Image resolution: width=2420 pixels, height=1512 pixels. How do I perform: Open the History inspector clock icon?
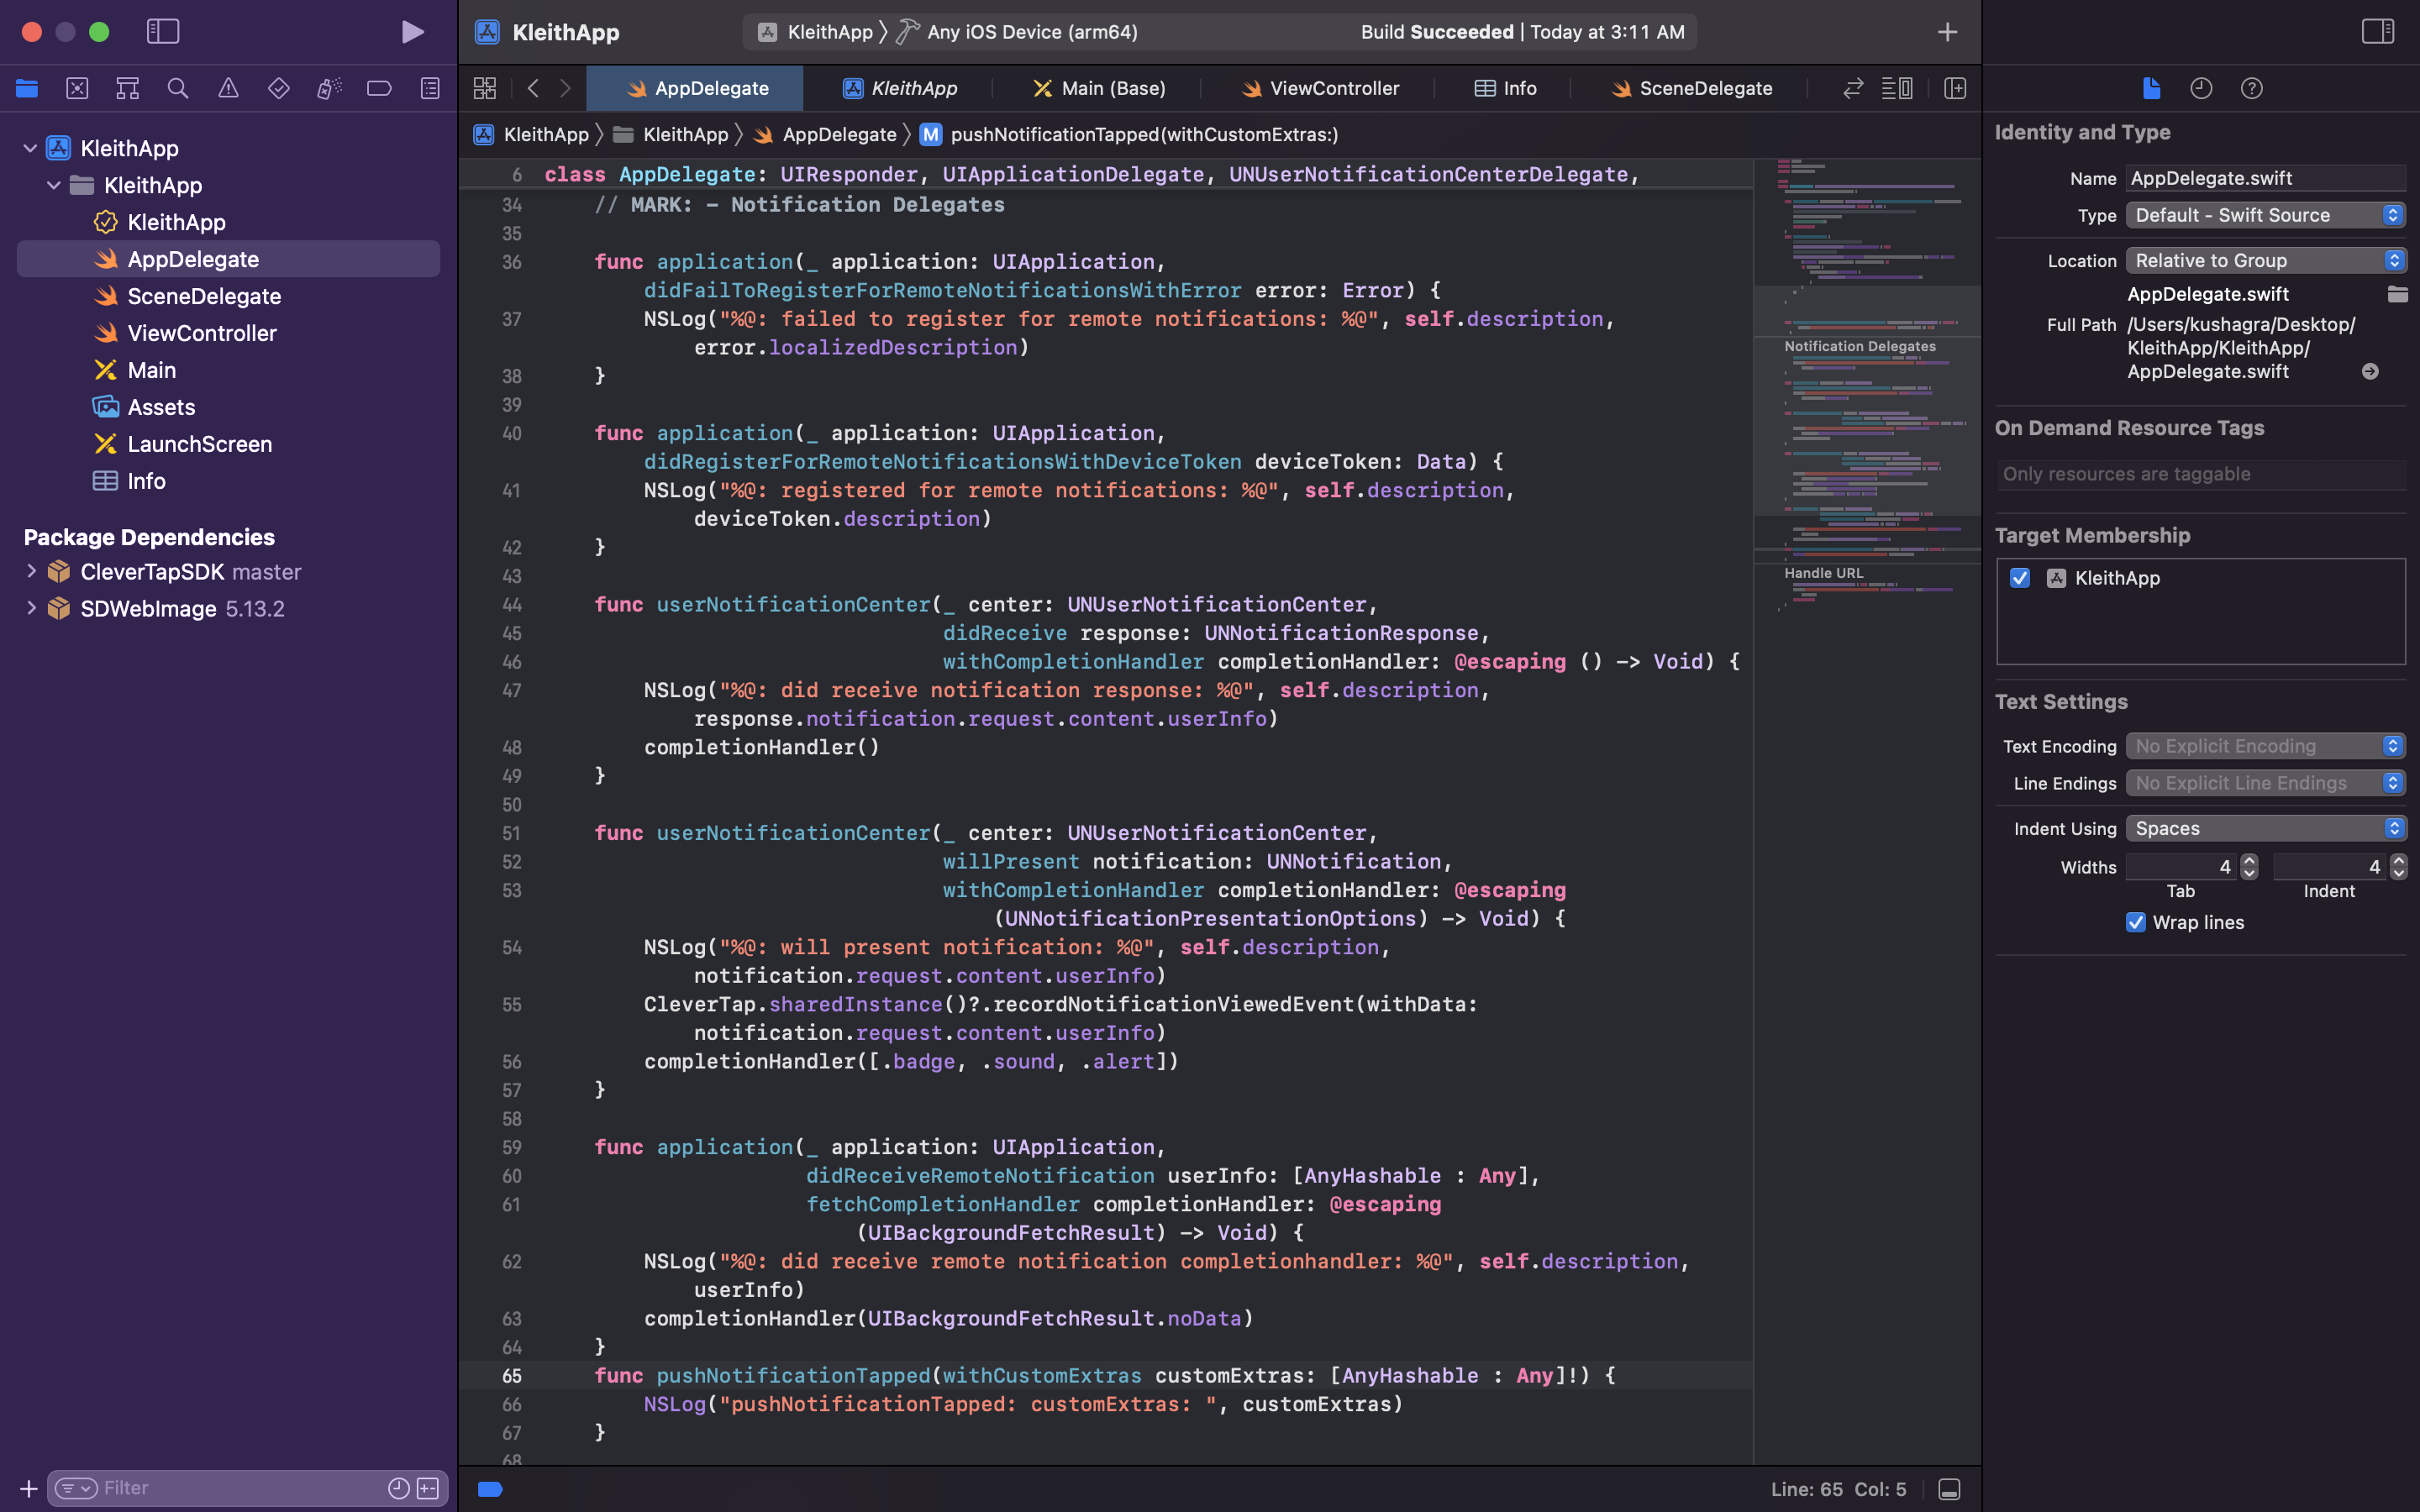2201,88
